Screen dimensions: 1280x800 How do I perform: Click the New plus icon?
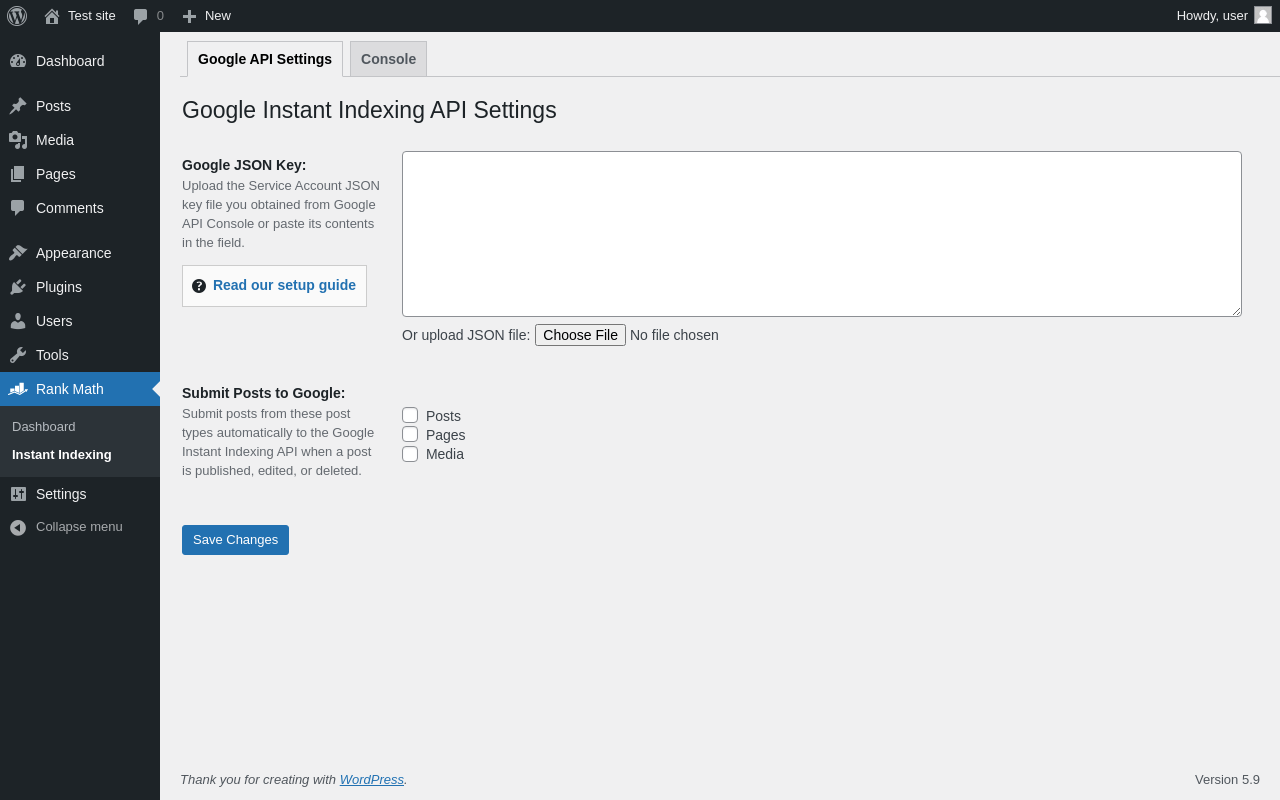point(189,16)
